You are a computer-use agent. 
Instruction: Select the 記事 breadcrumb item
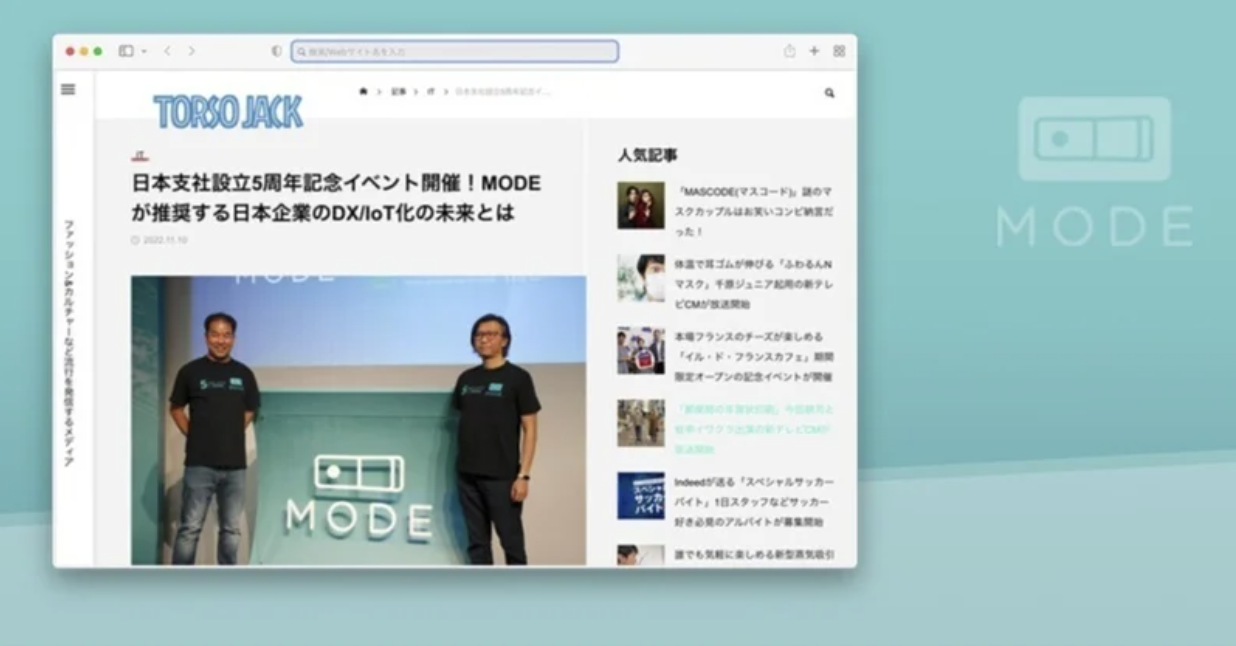398,92
